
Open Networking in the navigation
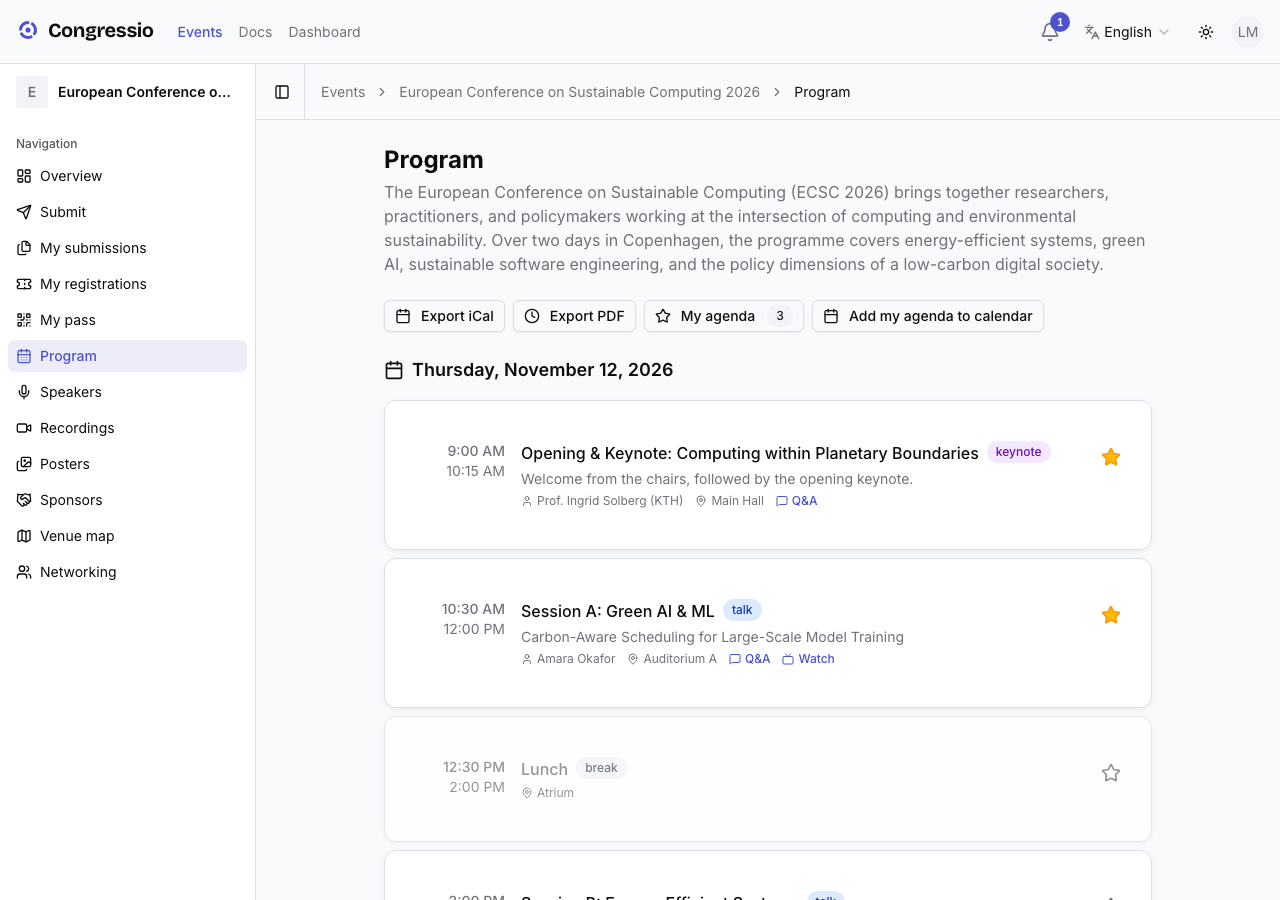(127, 572)
